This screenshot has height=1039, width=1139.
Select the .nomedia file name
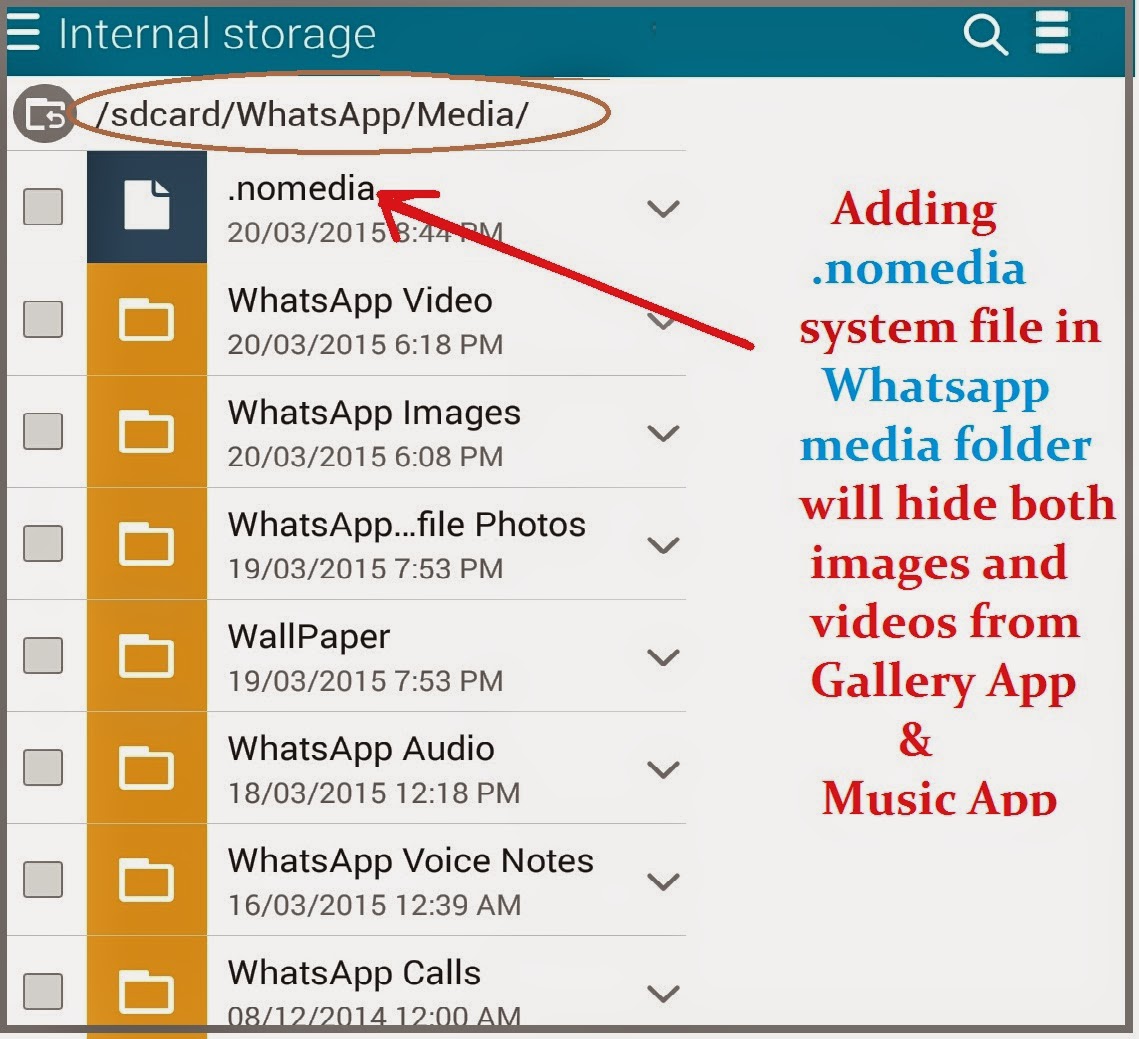(301, 189)
